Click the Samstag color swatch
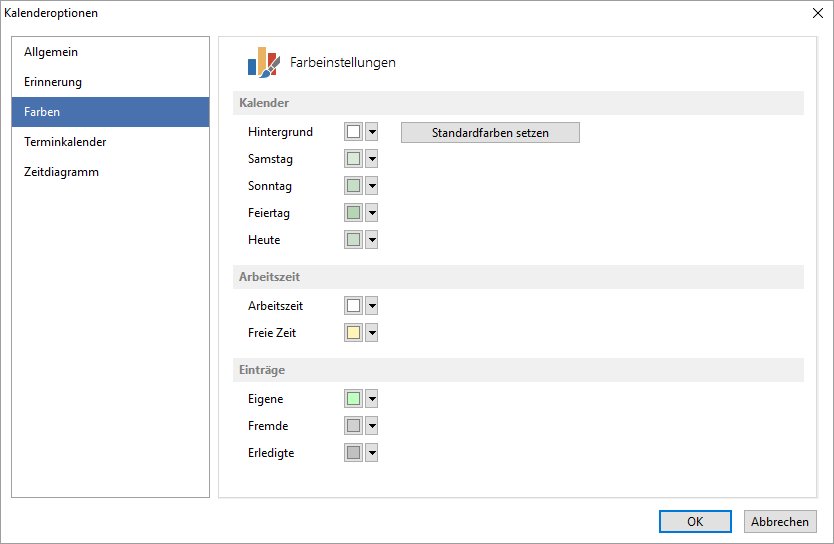Screen dimensions: 834x544 (353, 158)
